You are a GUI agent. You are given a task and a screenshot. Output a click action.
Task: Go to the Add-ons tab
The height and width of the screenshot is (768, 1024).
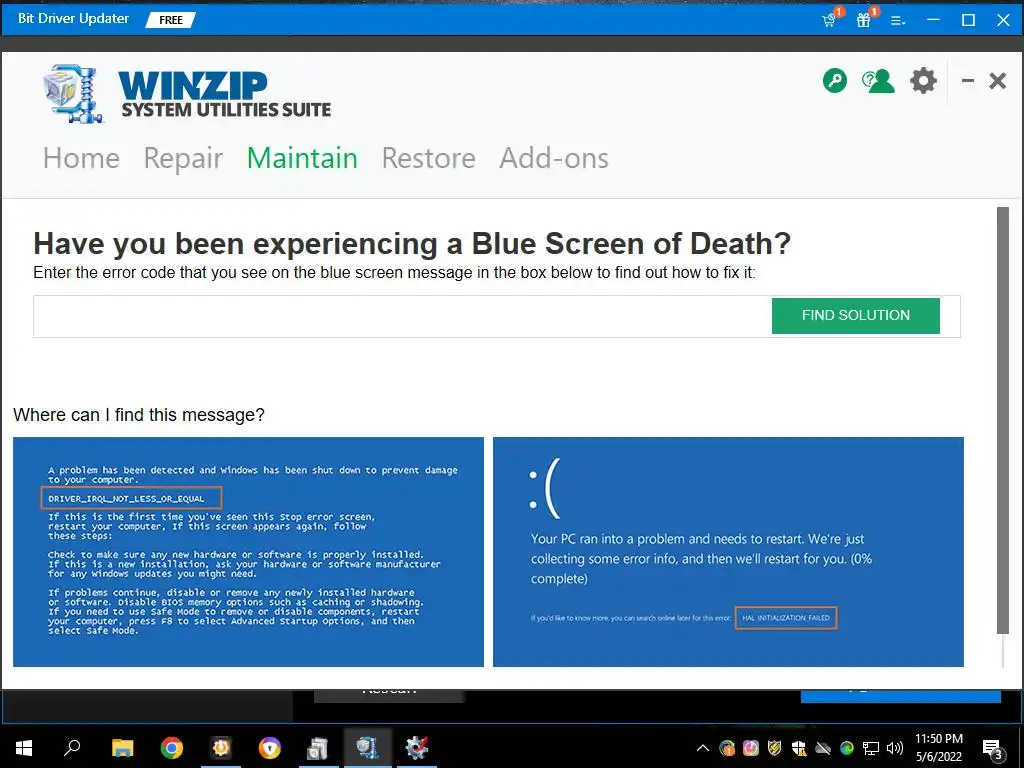pos(554,158)
